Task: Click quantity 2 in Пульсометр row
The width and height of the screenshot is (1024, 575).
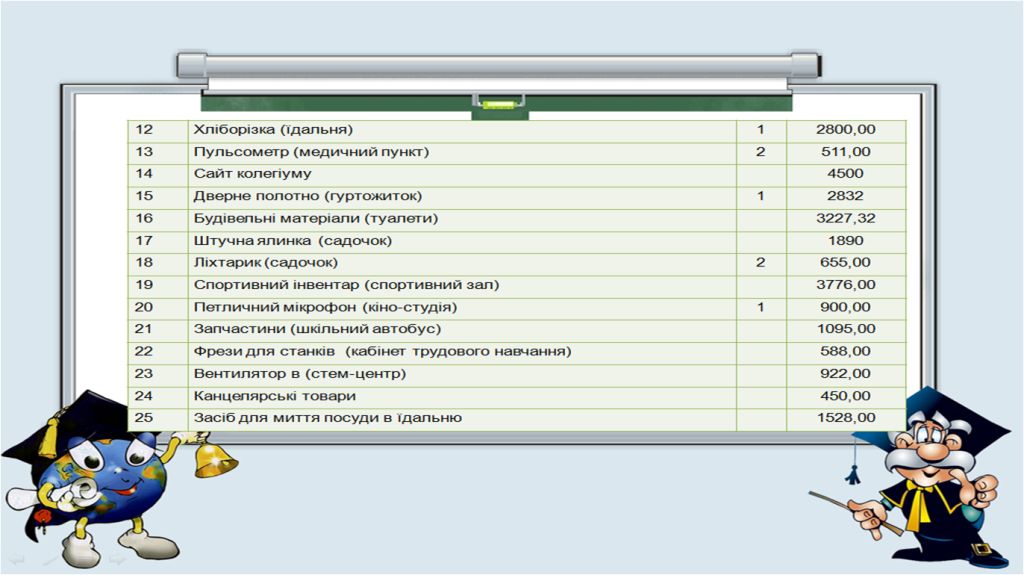Action: (x=761, y=152)
